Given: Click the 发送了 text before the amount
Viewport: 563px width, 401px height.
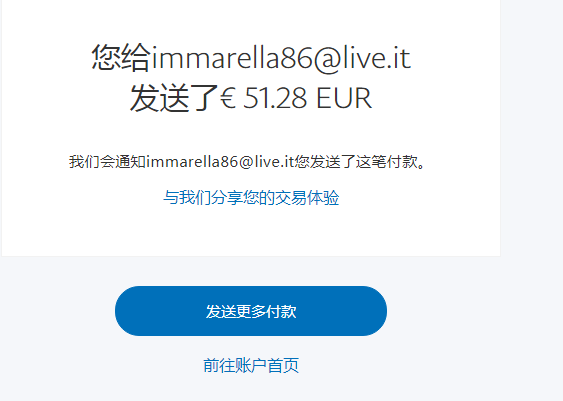Looking at the screenshot, I should point(174,98).
